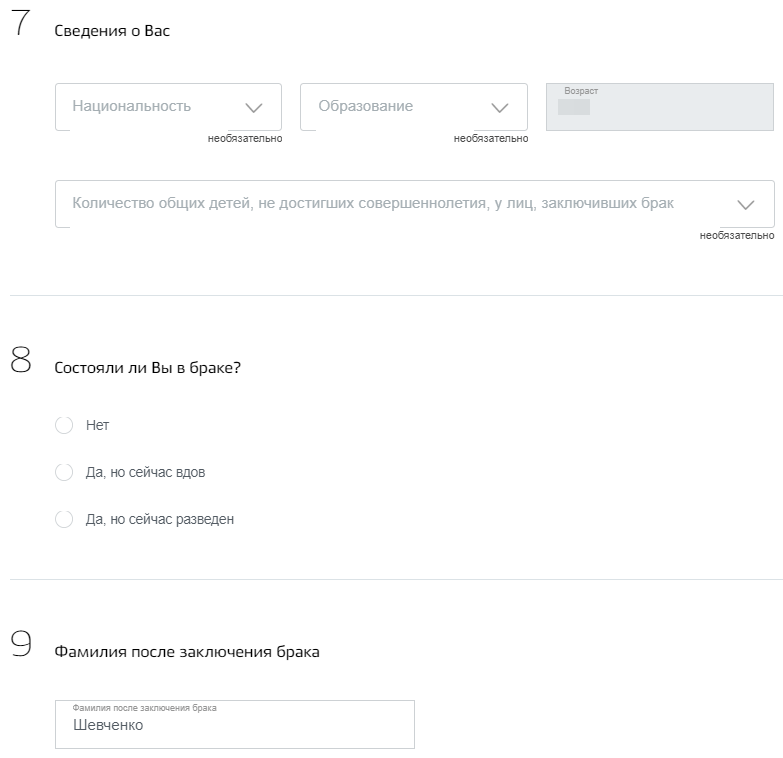783x758 pixels.
Task: Click "необязательно" label under Национальность
Action: [245, 139]
